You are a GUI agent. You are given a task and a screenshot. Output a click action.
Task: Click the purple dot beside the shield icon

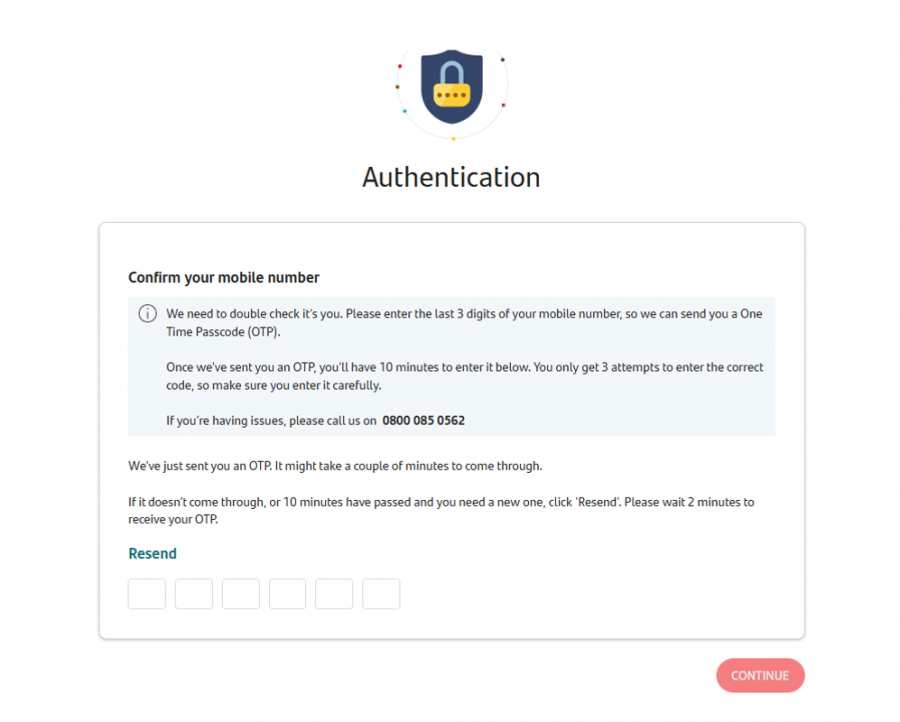503,105
